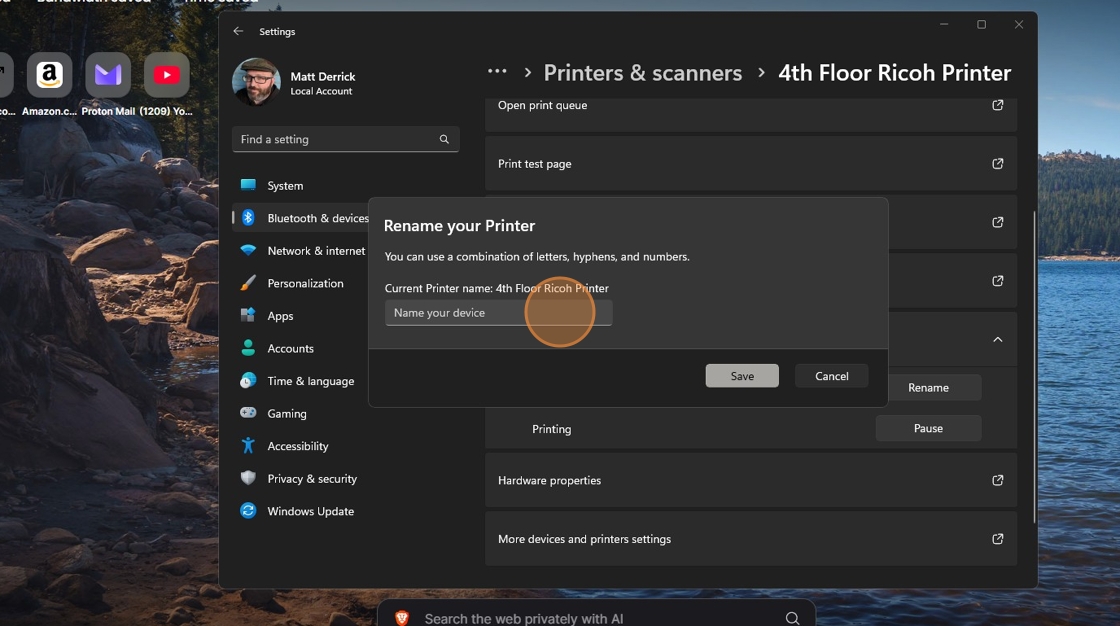The height and width of the screenshot is (626, 1120).
Task: Collapse the section with the up chevron
Action: coord(997,340)
